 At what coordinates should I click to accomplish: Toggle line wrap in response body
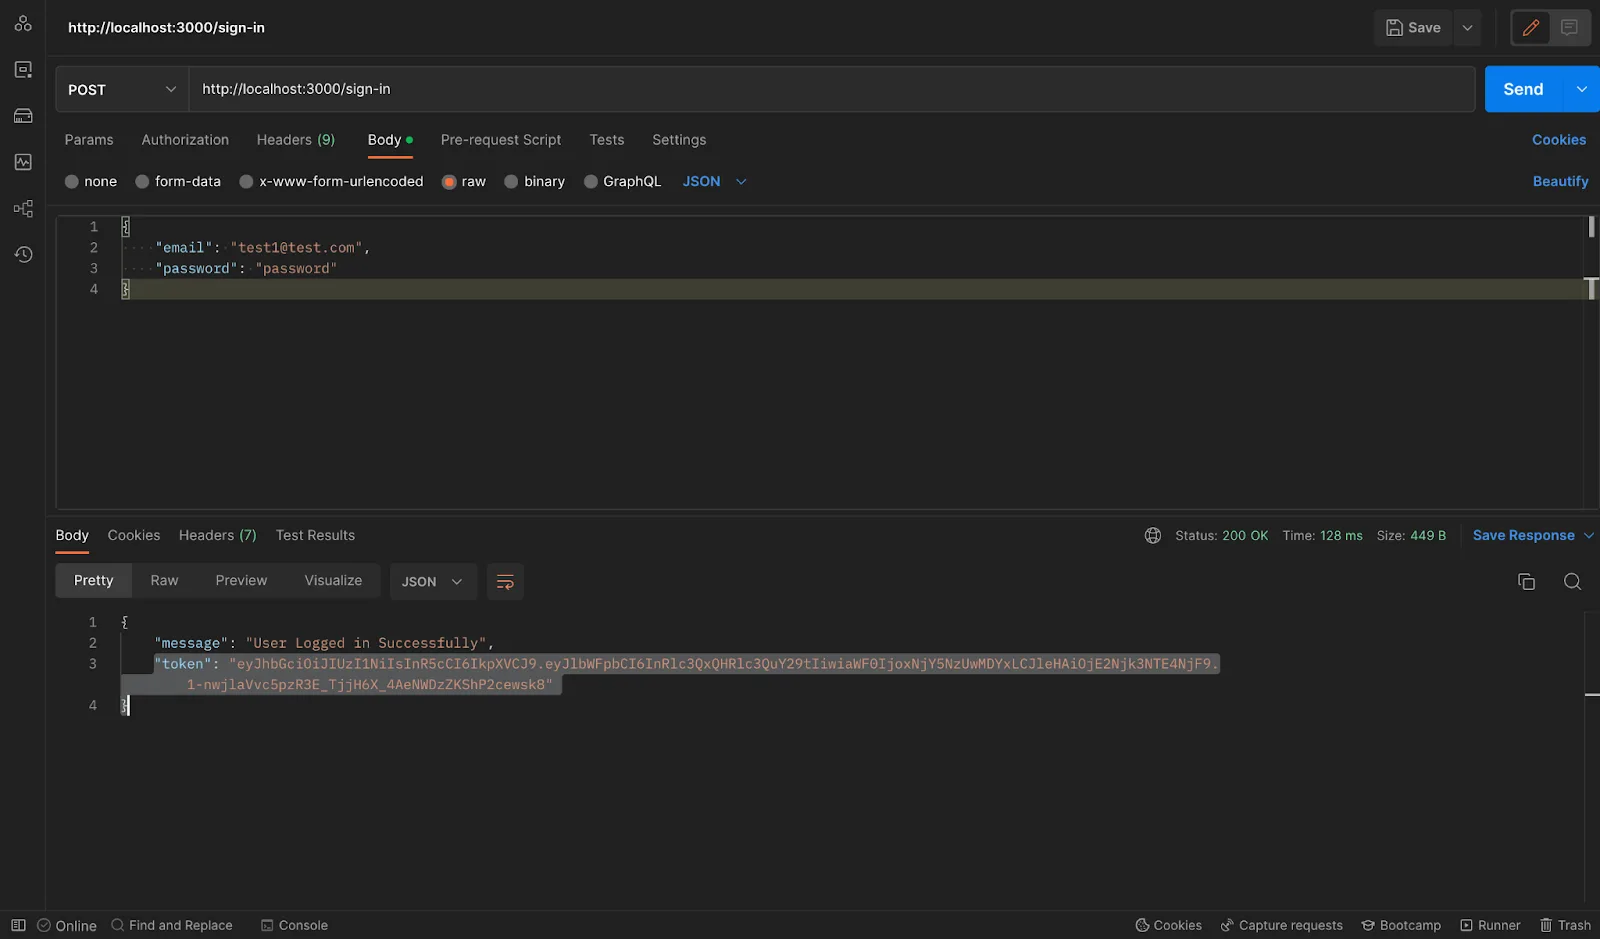(505, 581)
